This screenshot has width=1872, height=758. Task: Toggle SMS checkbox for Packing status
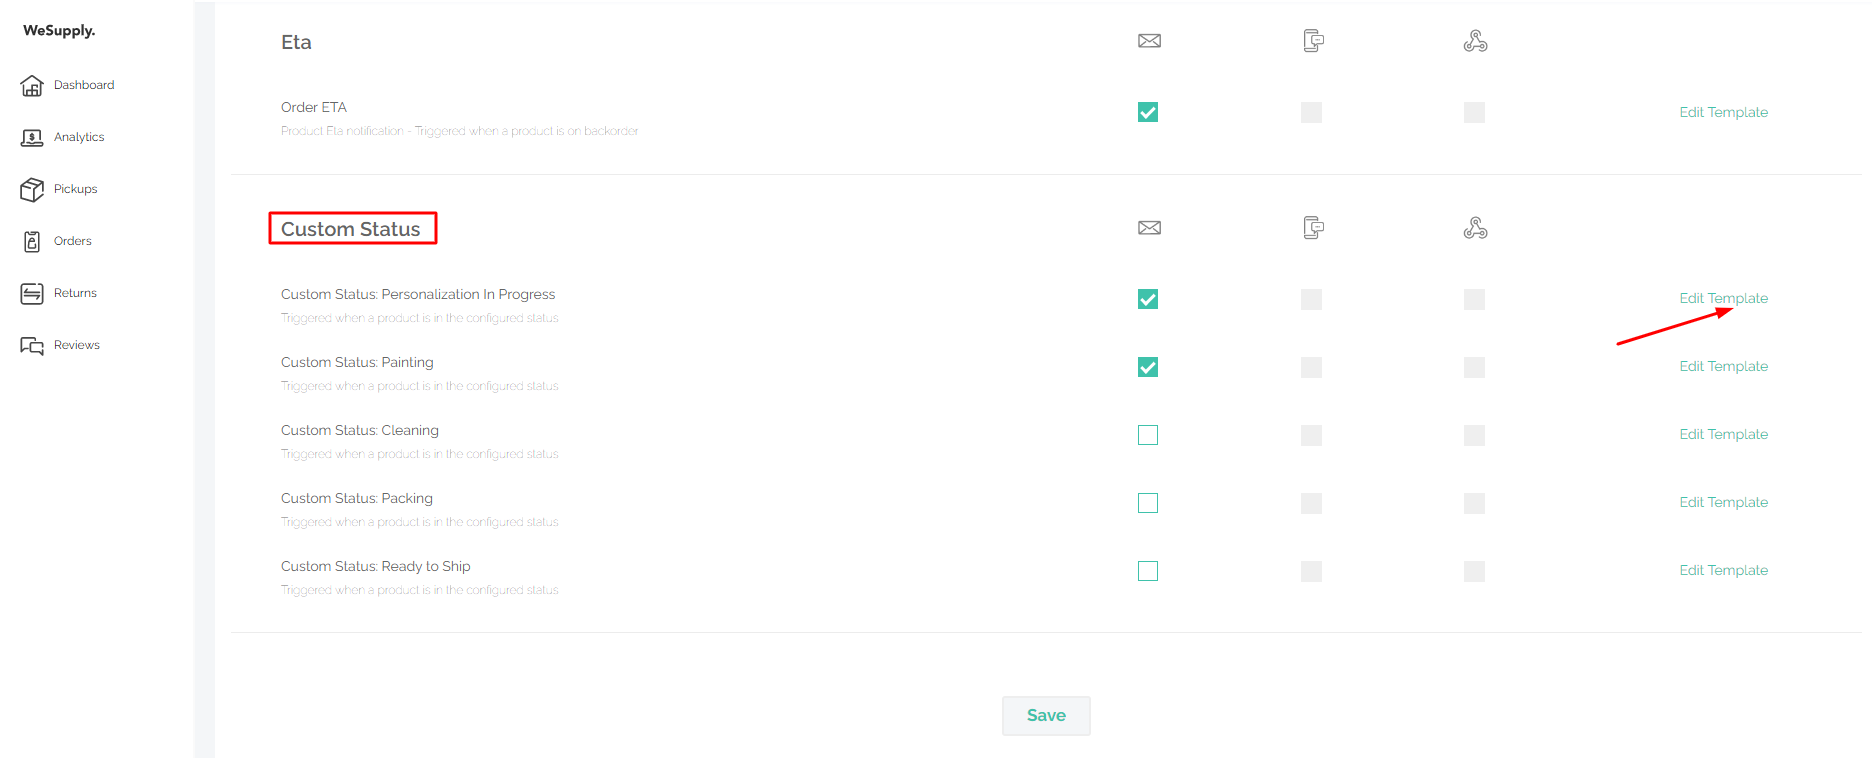click(1311, 503)
